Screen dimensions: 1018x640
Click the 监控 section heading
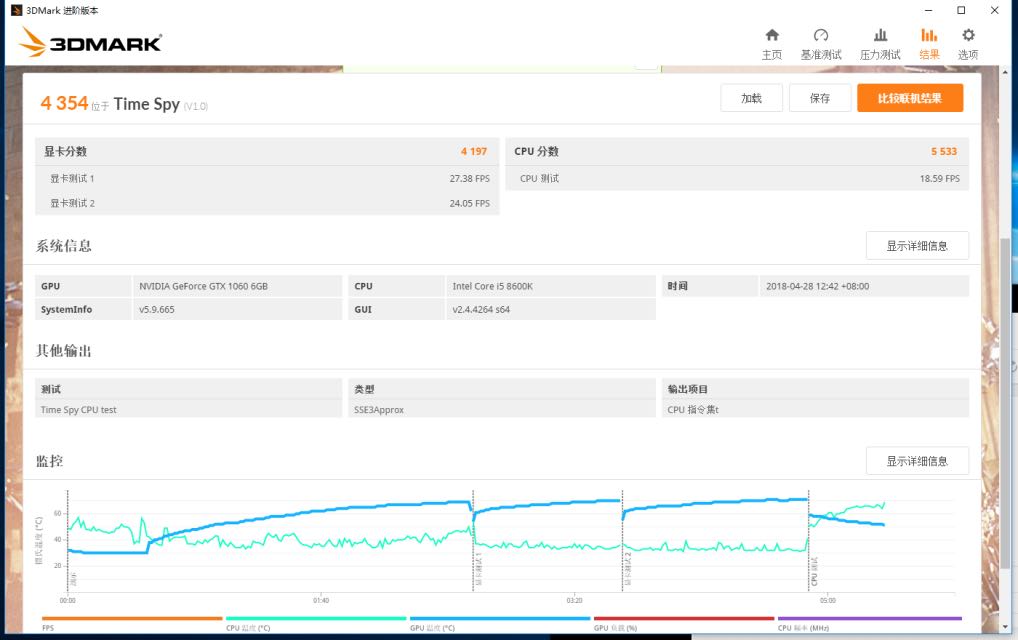(49, 462)
